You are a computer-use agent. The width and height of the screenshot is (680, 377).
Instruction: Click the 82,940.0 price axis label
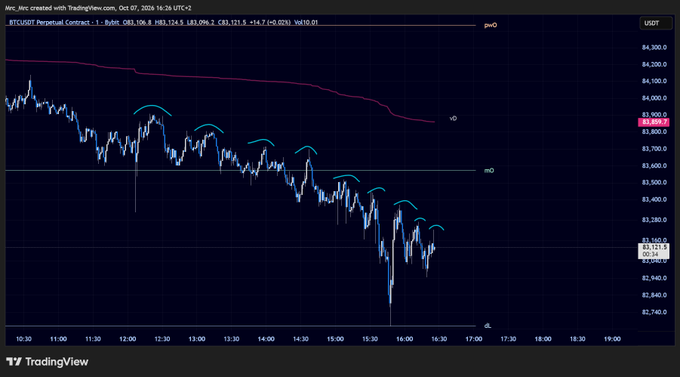point(654,278)
